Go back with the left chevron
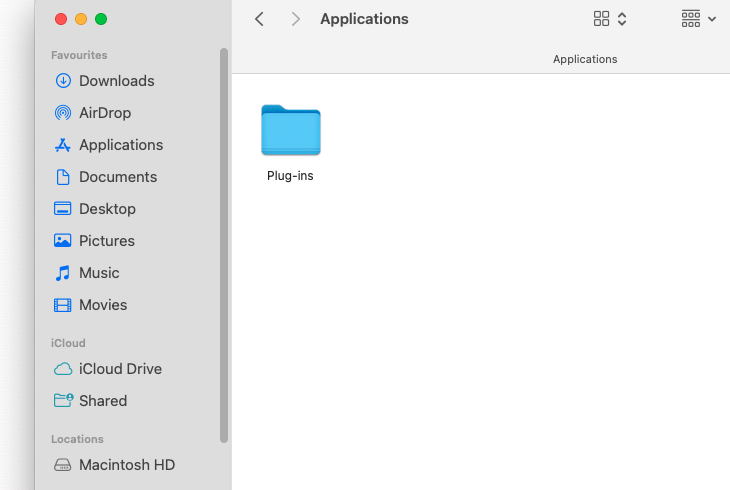The width and height of the screenshot is (730, 490). click(259, 19)
